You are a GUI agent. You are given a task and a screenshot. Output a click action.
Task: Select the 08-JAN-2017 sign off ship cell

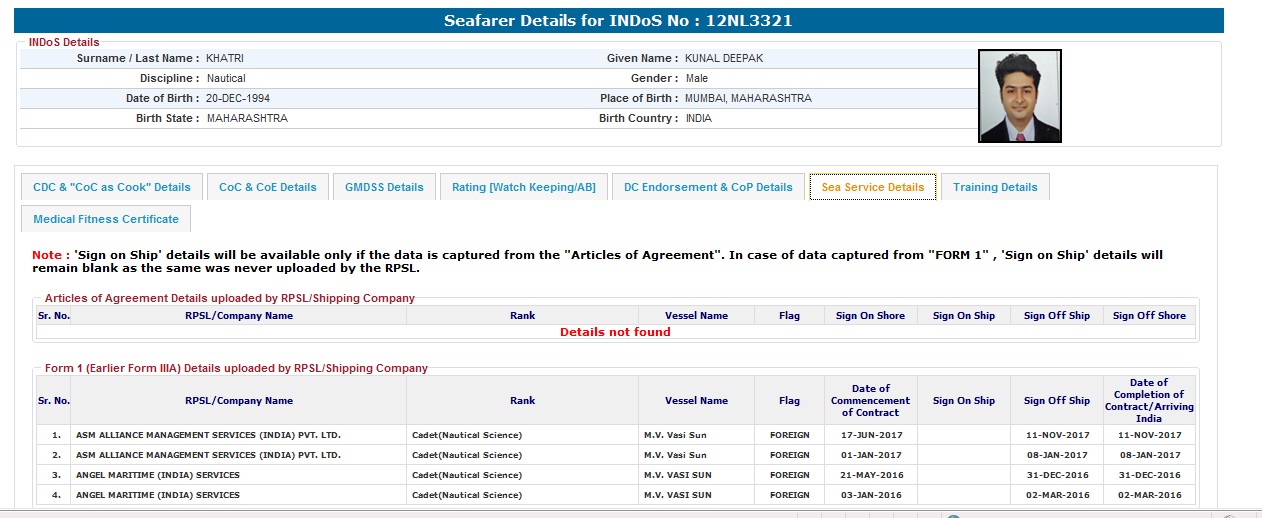point(1056,455)
